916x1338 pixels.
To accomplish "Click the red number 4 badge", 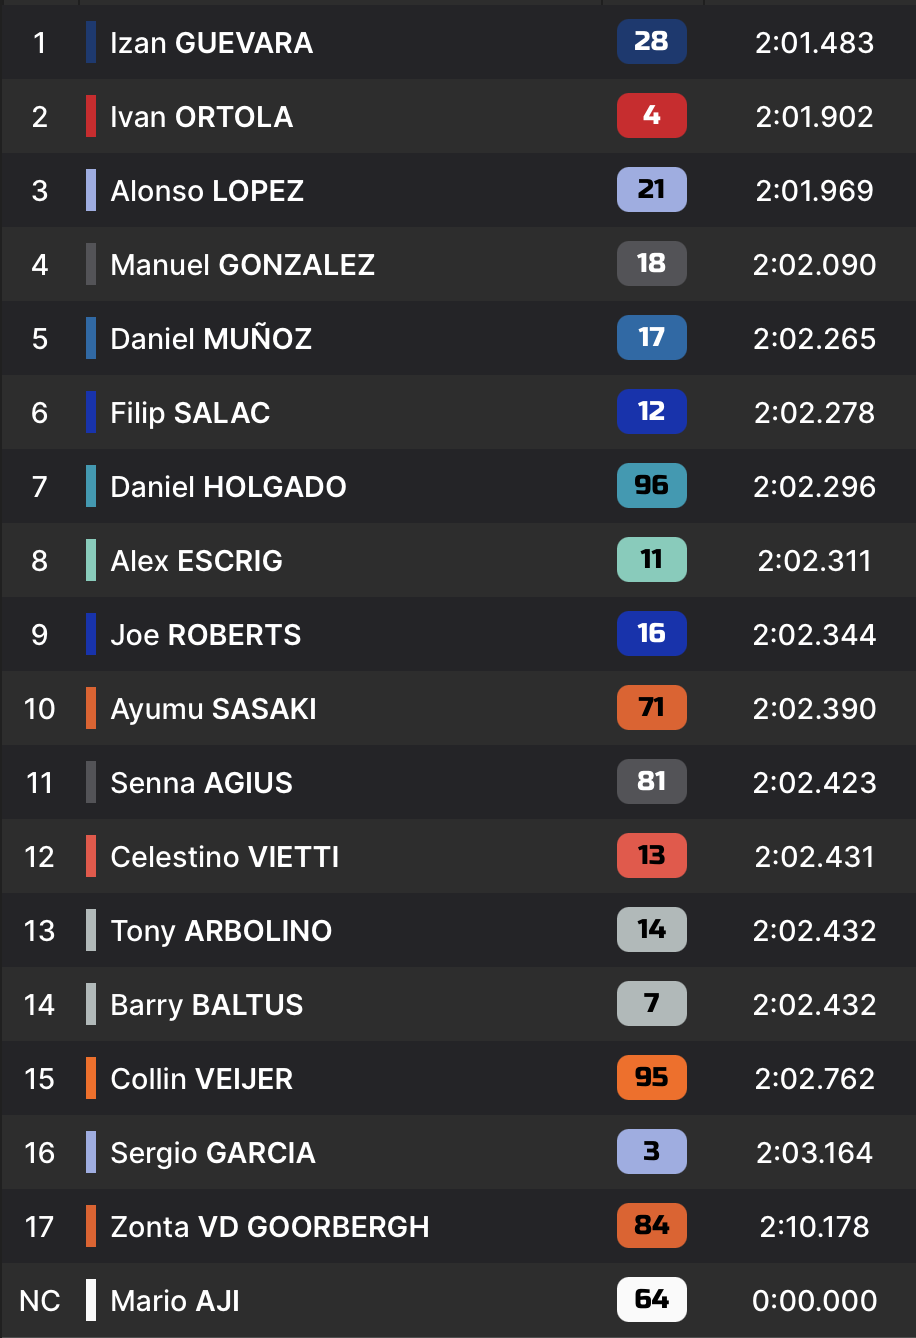I will (651, 115).
